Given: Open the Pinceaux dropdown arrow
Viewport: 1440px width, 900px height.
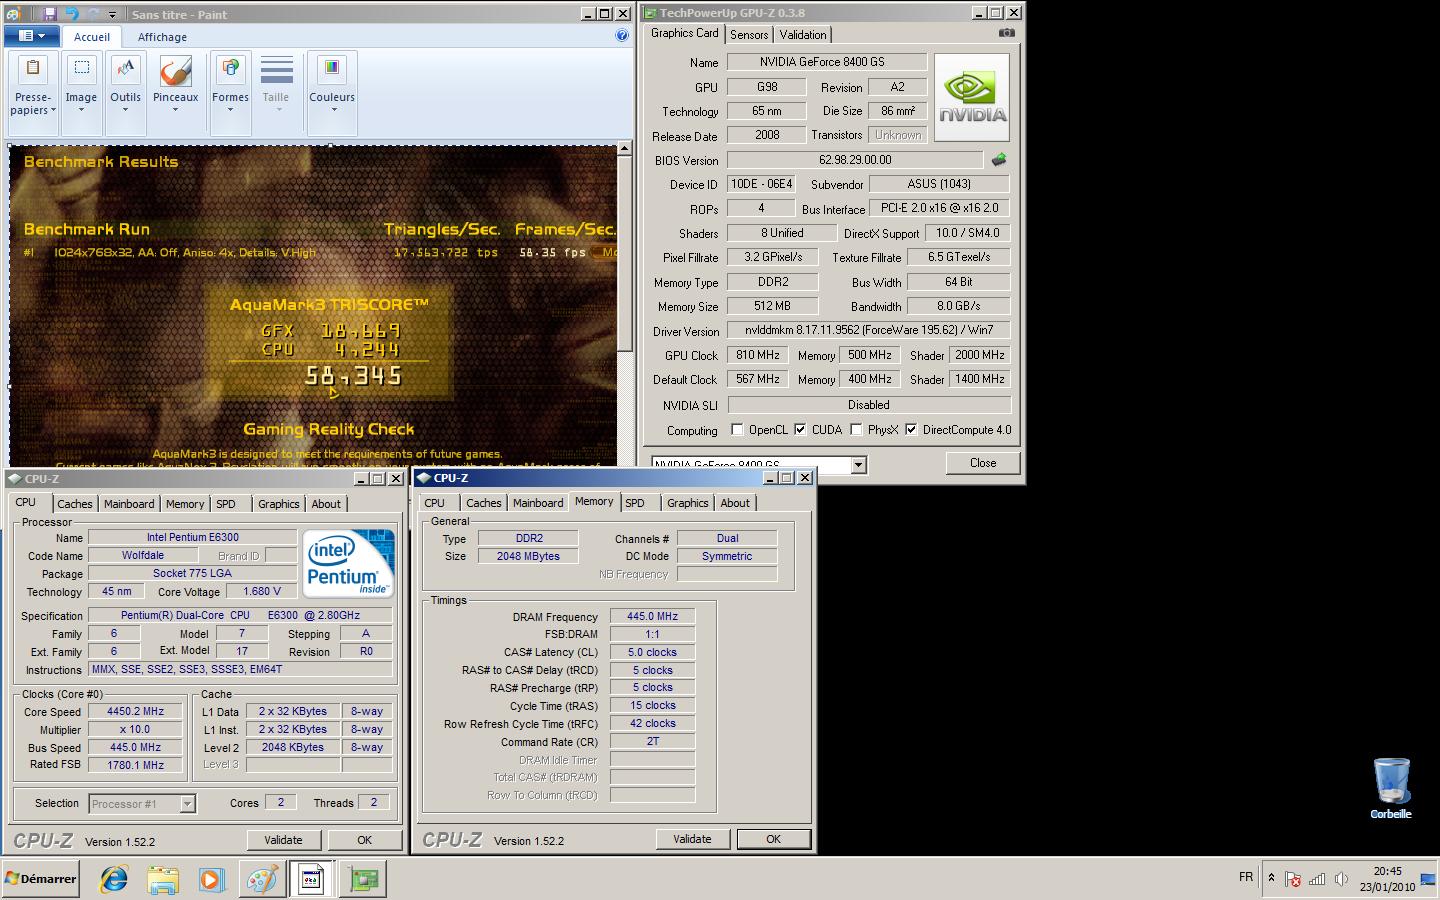Looking at the screenshot, I should (x=175, y=110).
